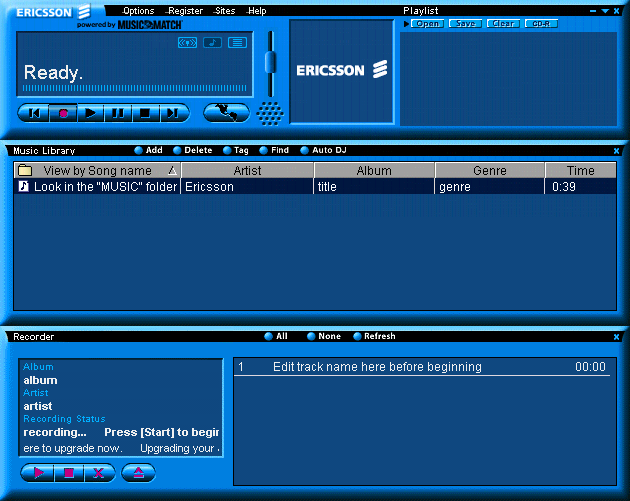Click the song progress bar under Ready
630x501 pixels.
[x=135, y=88]
